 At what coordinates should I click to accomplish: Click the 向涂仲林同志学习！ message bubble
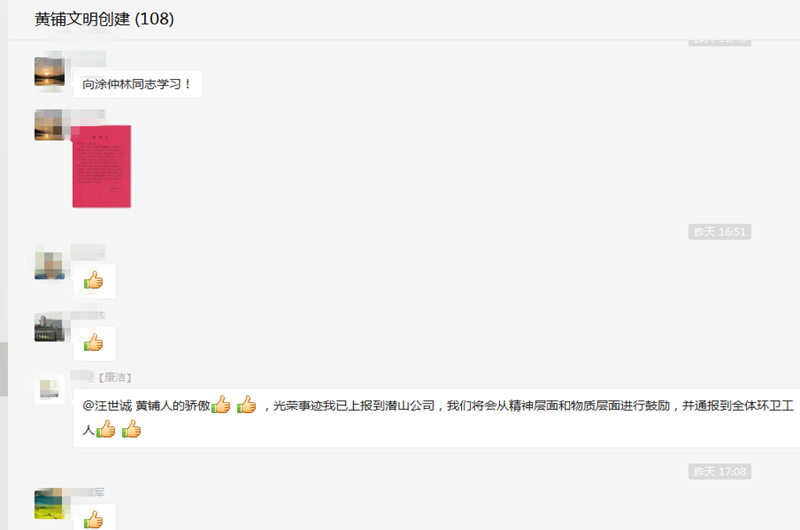click(138, 84)
